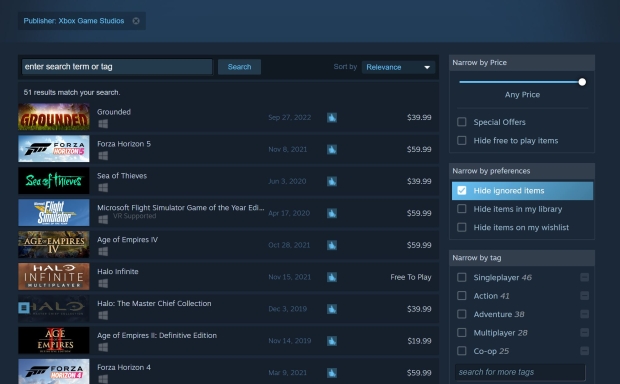Collapse the Narrow by Price panel header
620x384 pixels.
[x=522, y=62]
